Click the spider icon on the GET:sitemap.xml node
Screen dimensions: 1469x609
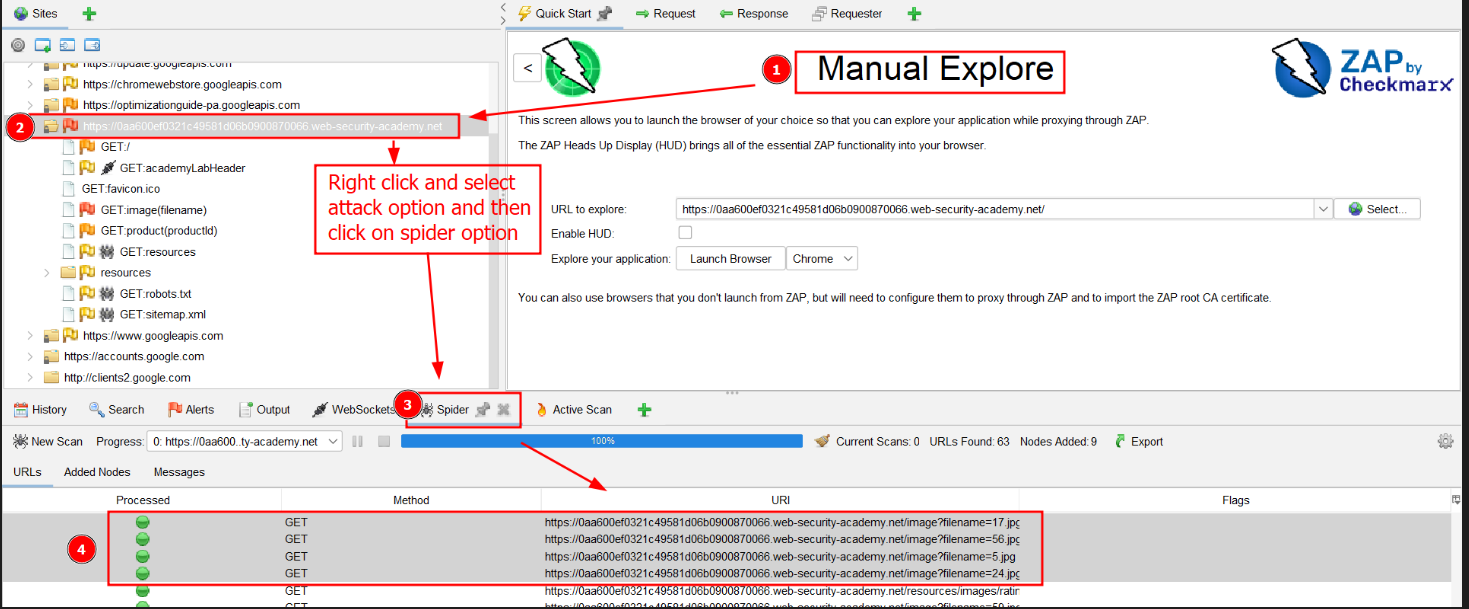point(107,315)
